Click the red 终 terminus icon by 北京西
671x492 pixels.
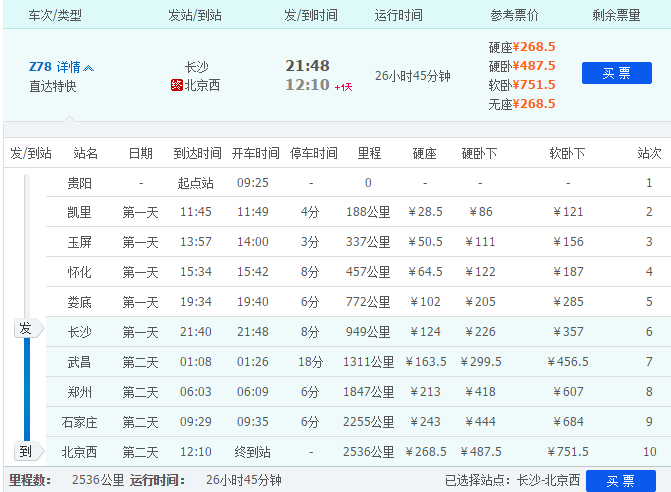click(x=176, y=85)
